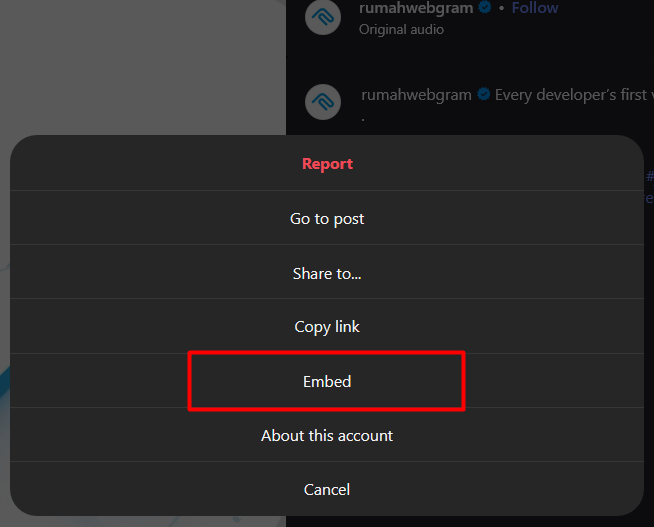
Task: Click the verified badge before the Follow link
Action: pyautogui.click(x=486, y=8)
